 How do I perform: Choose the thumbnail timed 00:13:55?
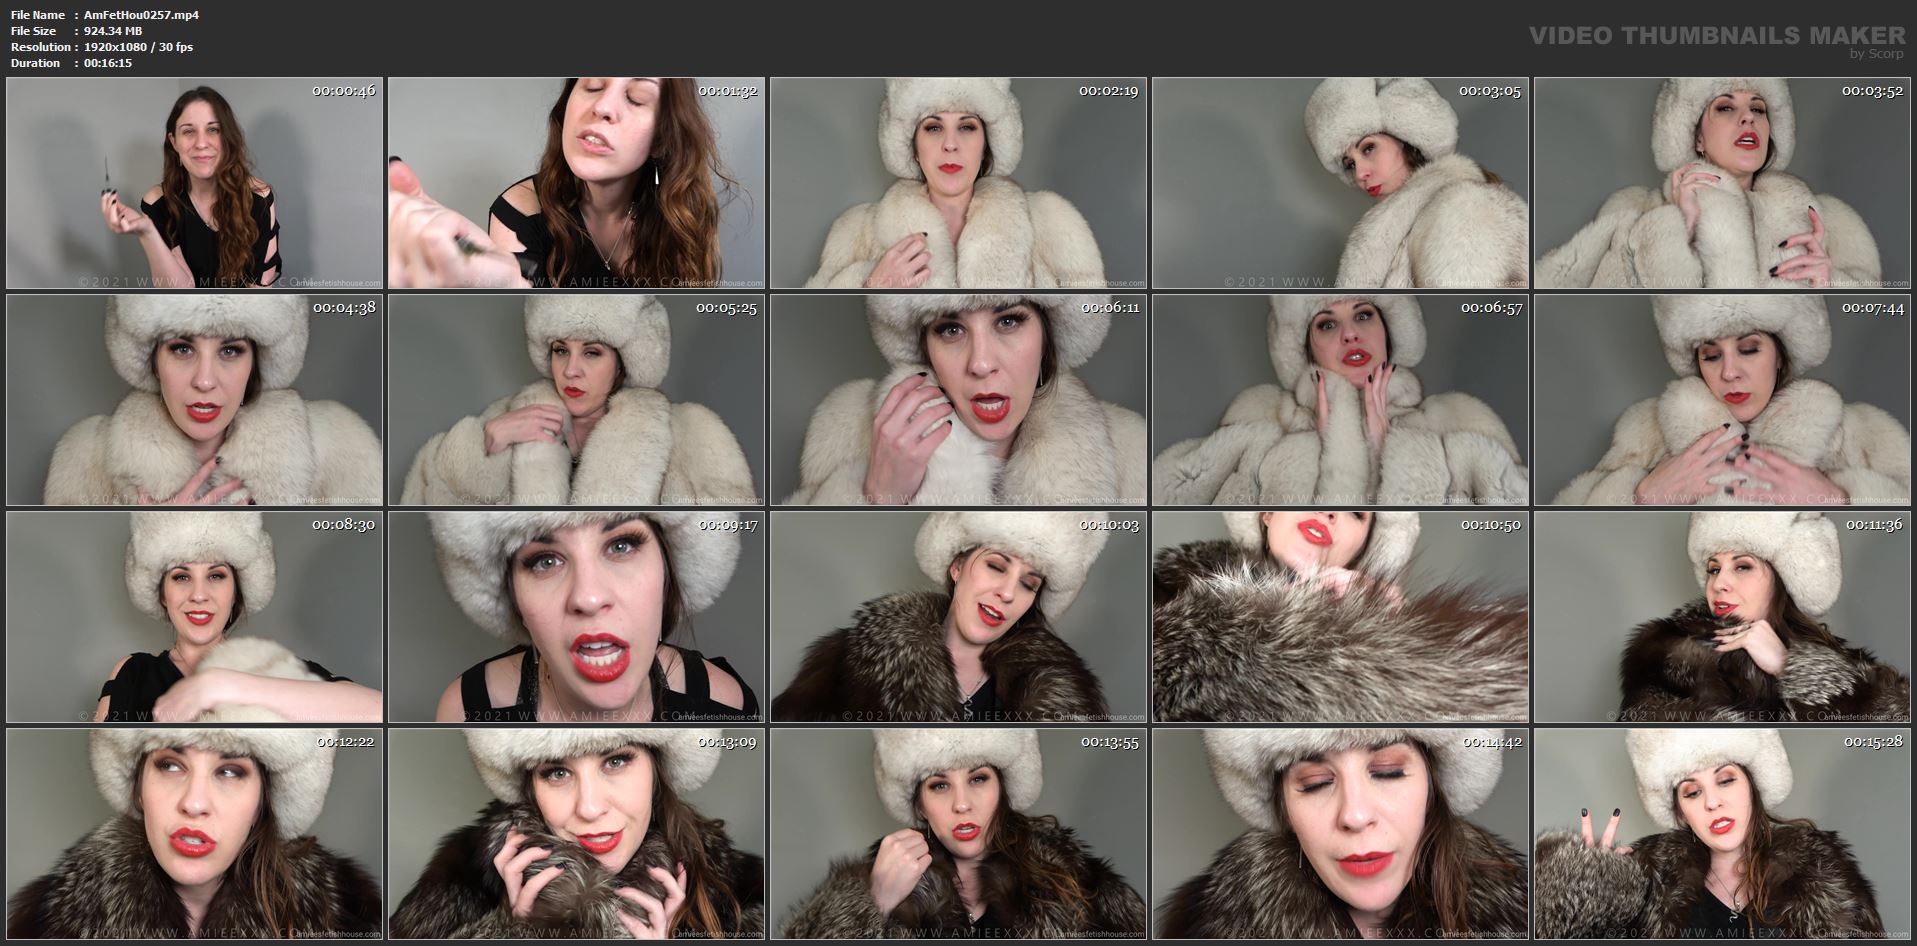coord(958,834)
